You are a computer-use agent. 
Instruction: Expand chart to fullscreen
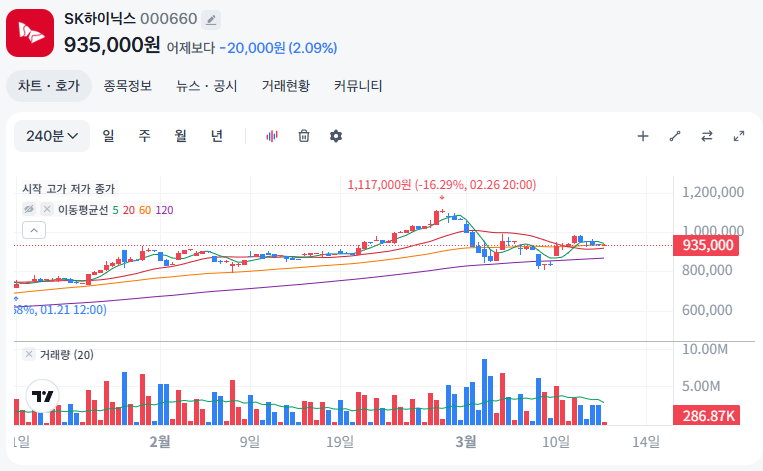pos(739,136)
